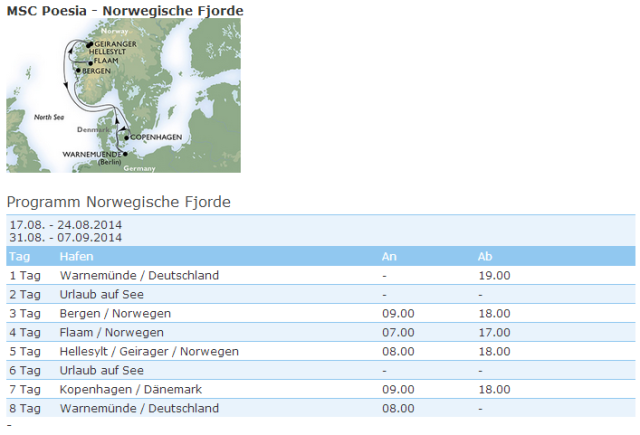The height and width of the screenshot is (435, 640).
Task: Click the 'WARNEMUENDE' label on the map
Action: point(92,154)
